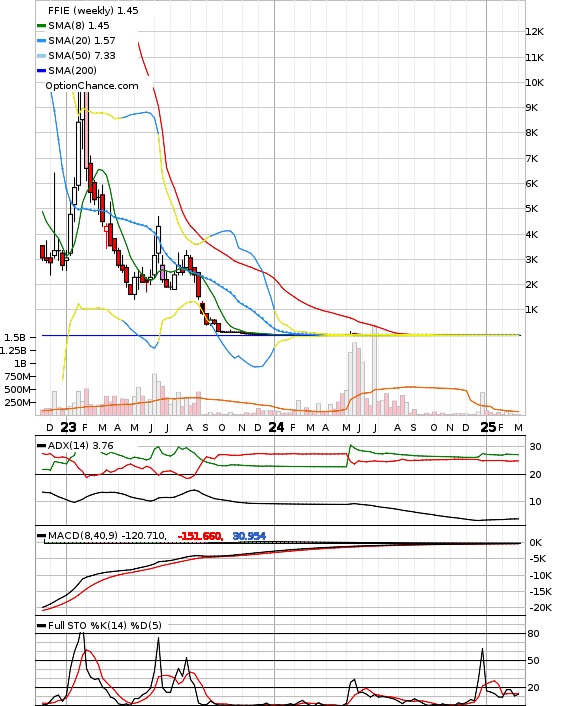Click the 1.5B volume axis label

pyautogui.click(x=16, y=337)
